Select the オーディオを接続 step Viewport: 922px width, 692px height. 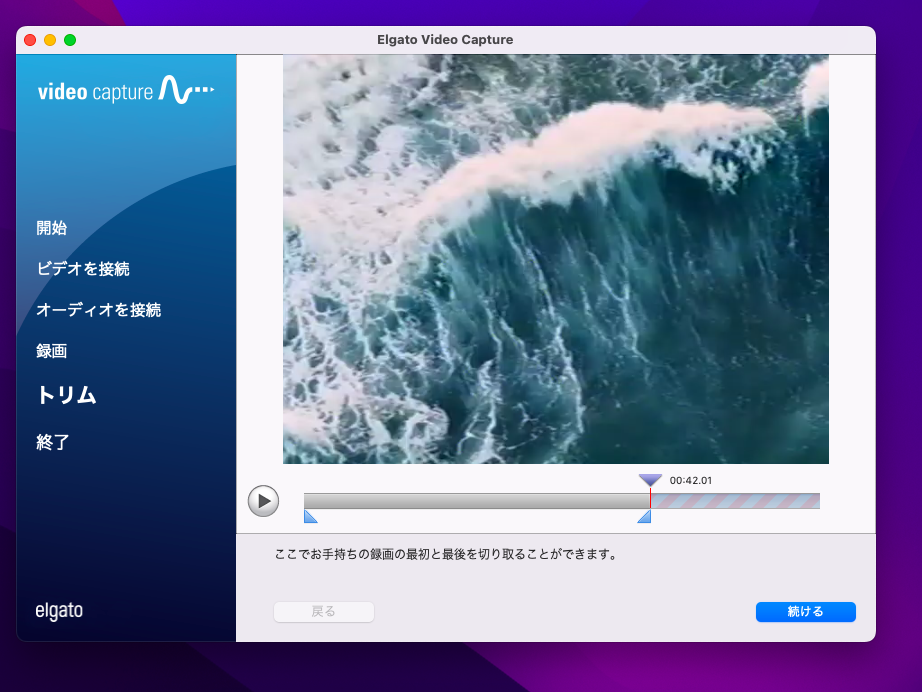(x=98, y=310)
